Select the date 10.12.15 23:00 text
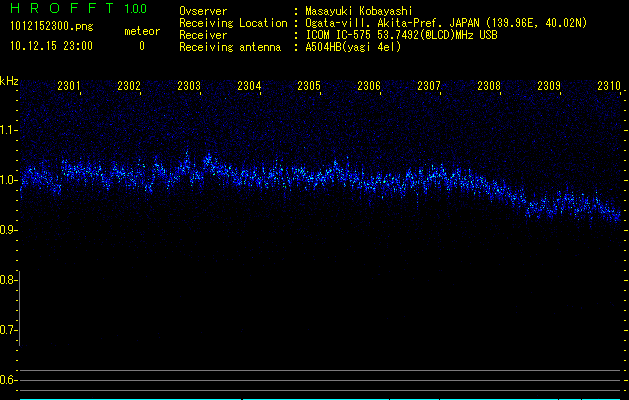 click(x=51, y=46)
